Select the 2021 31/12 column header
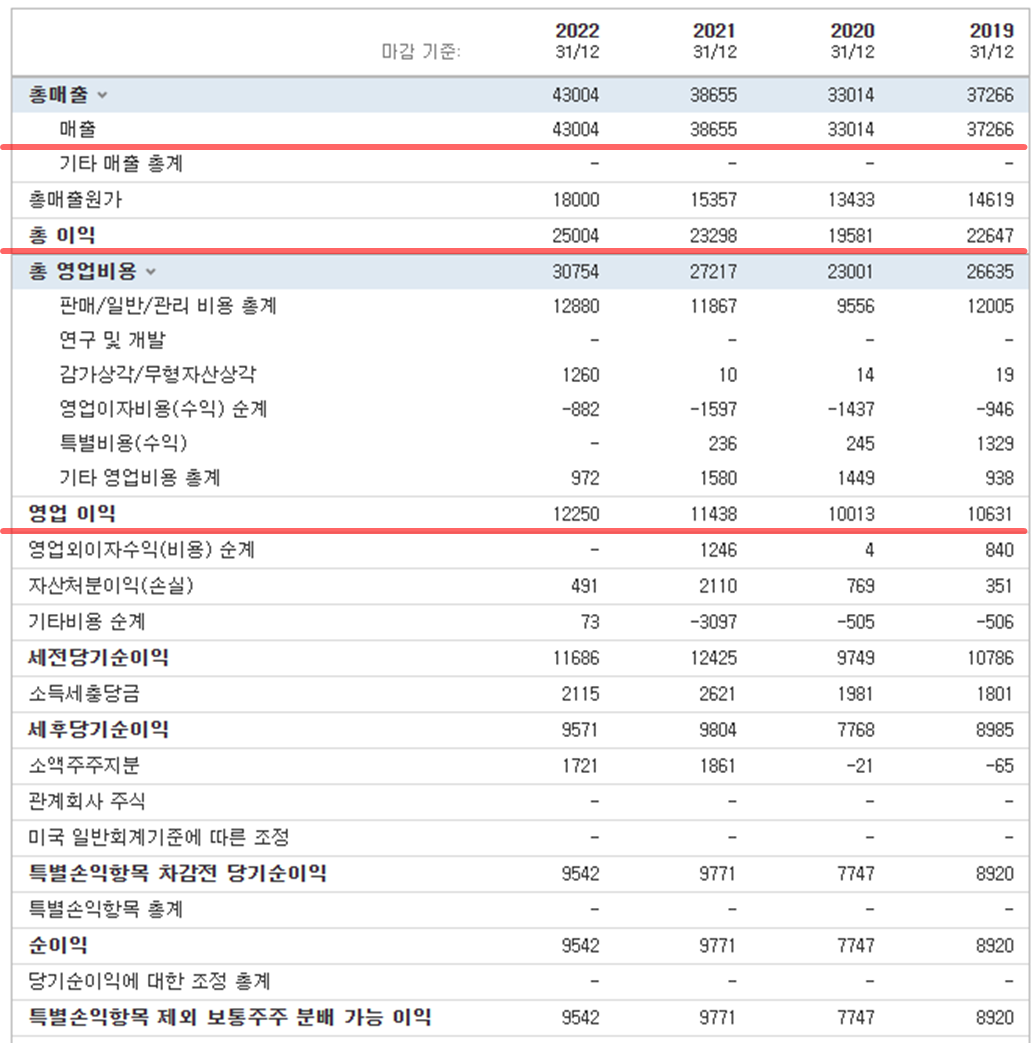Image resolution: width=1035 pixels, height=1043 pixels. coord(715,41)
